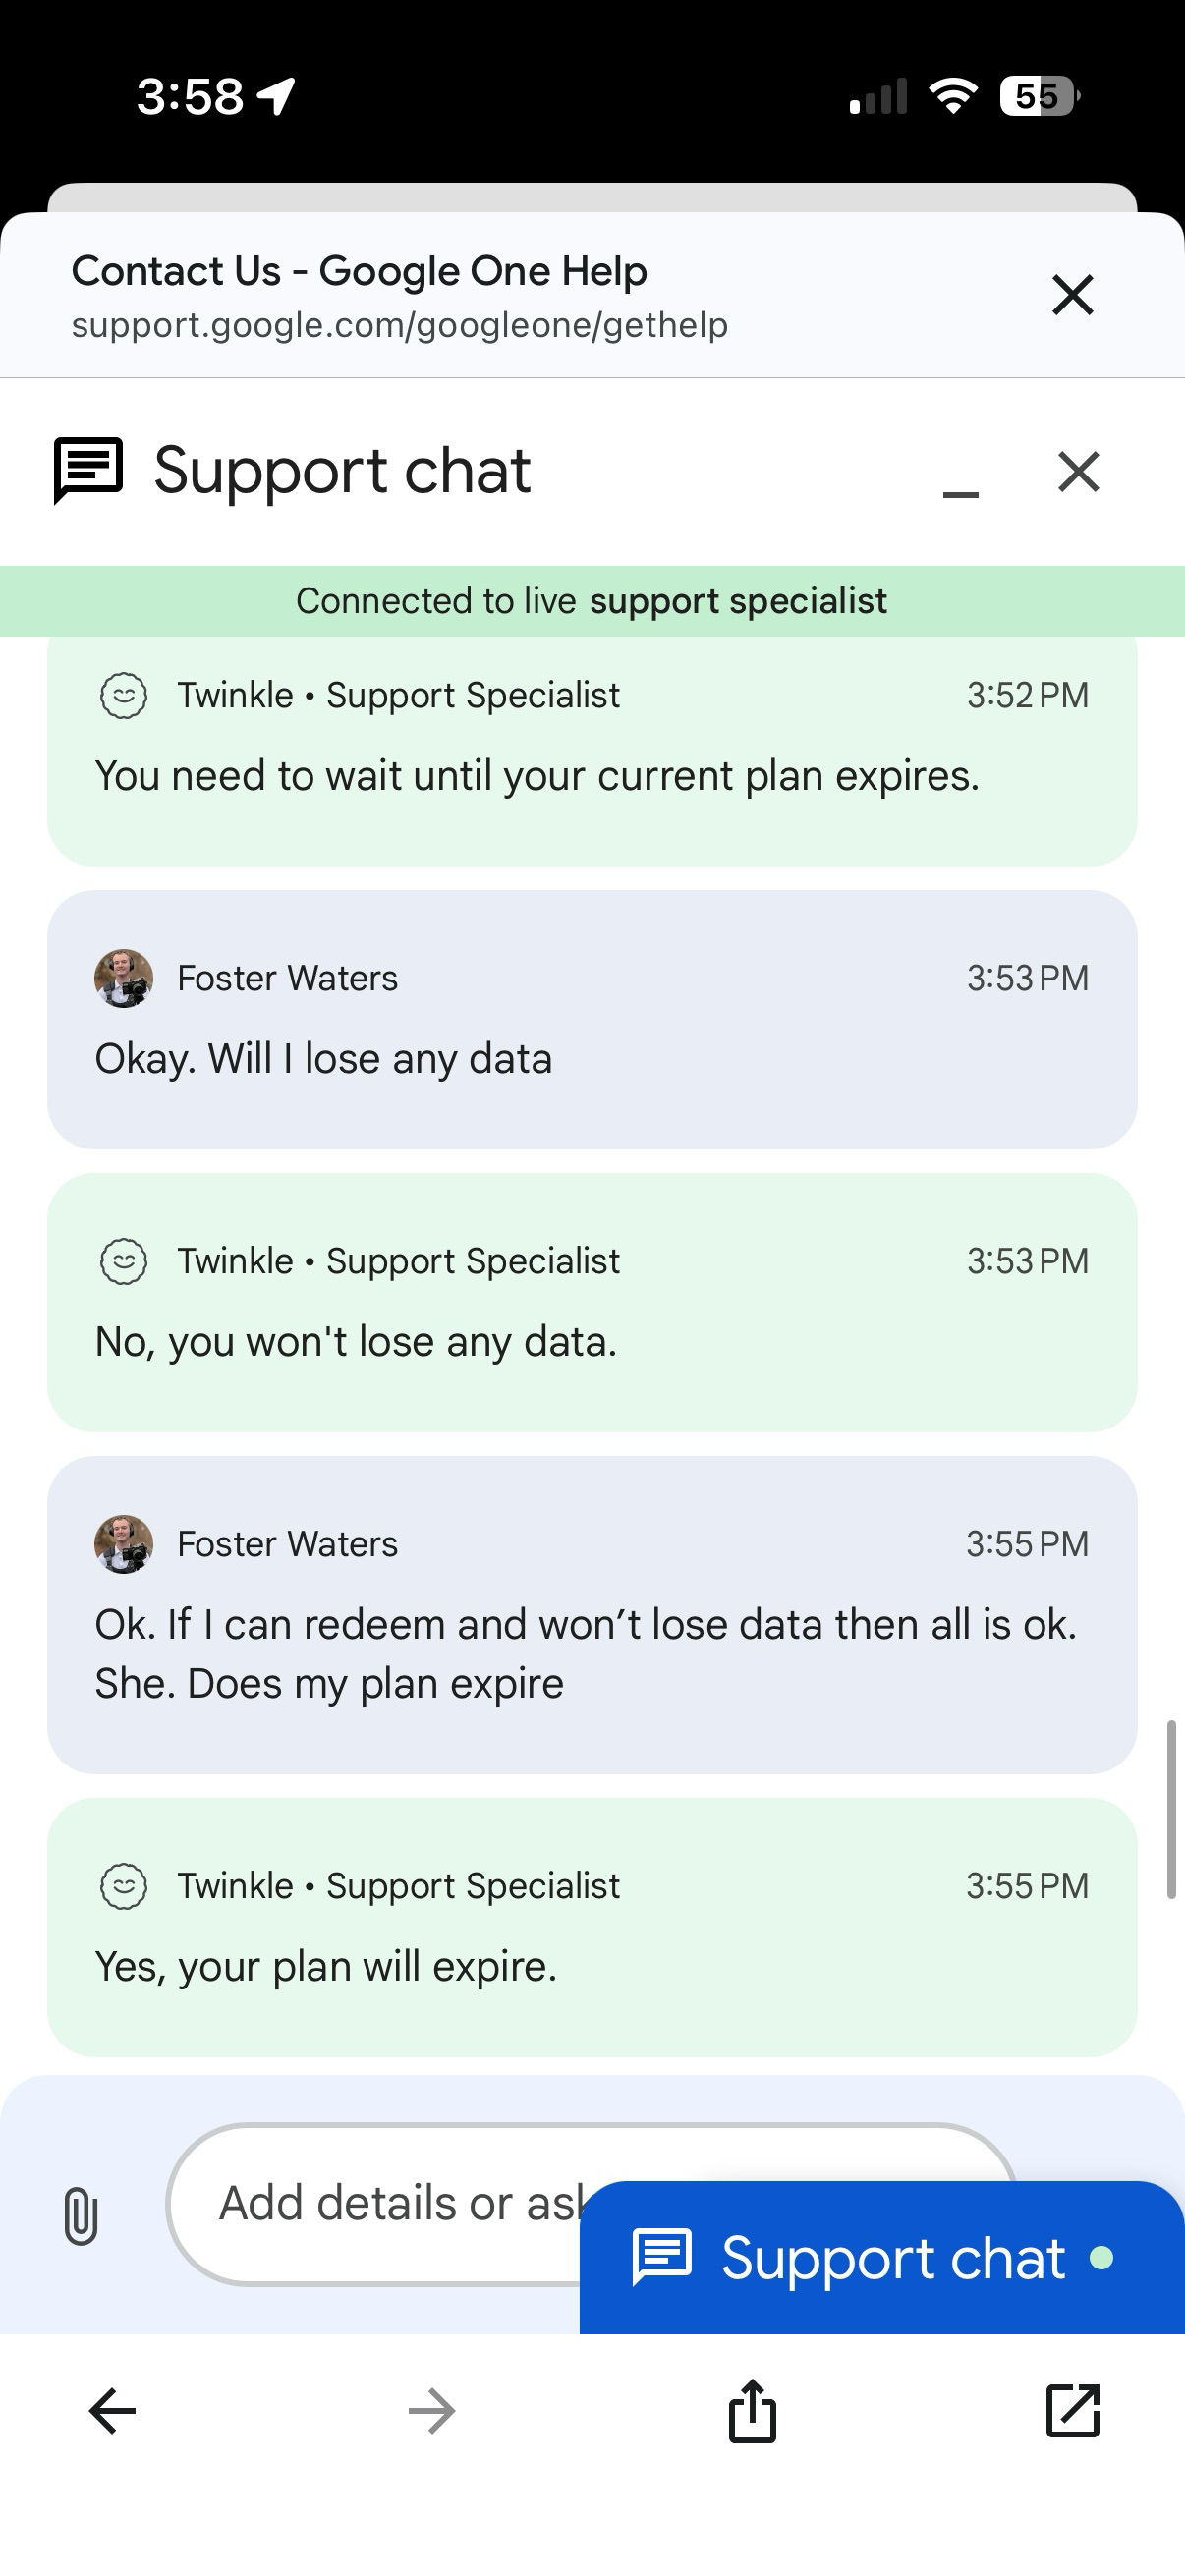Tap the 'No, you won't lose any data.' message
Viewport: 1185px width, 2576px height.
click(x=356, y=1342)
